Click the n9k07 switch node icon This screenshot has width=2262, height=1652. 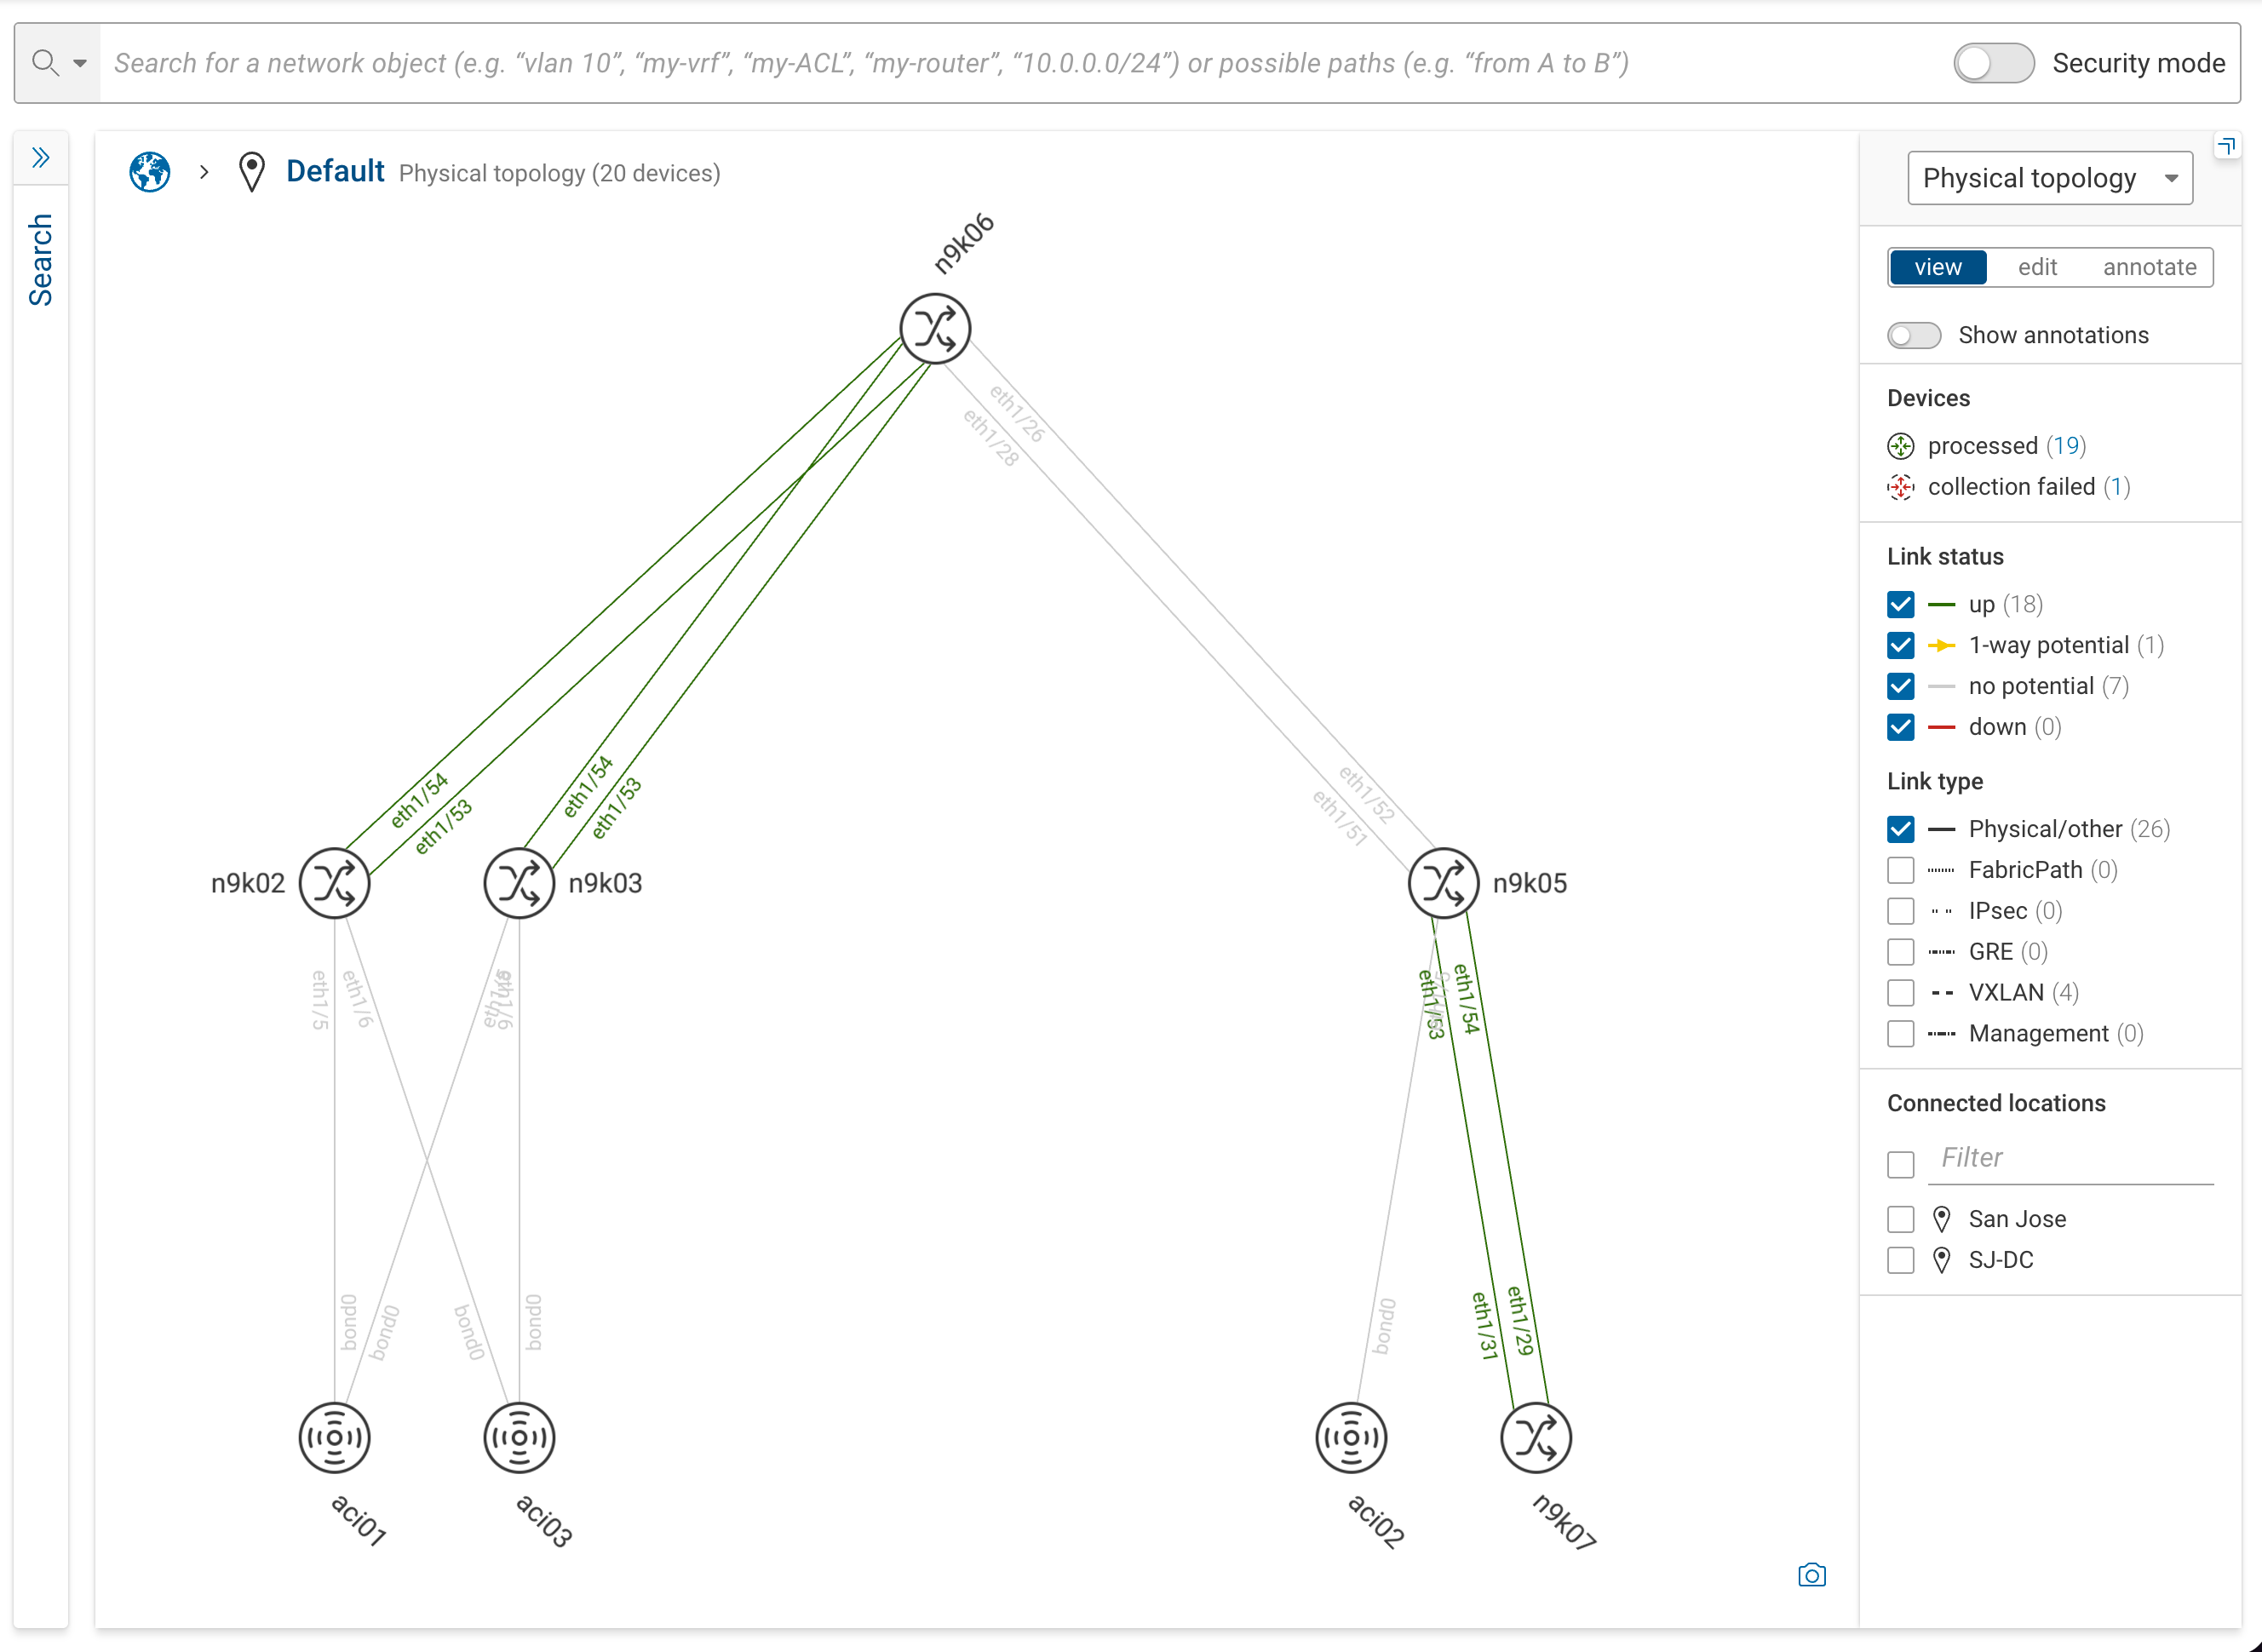pyautogui.click(x=1536, y=1438)
